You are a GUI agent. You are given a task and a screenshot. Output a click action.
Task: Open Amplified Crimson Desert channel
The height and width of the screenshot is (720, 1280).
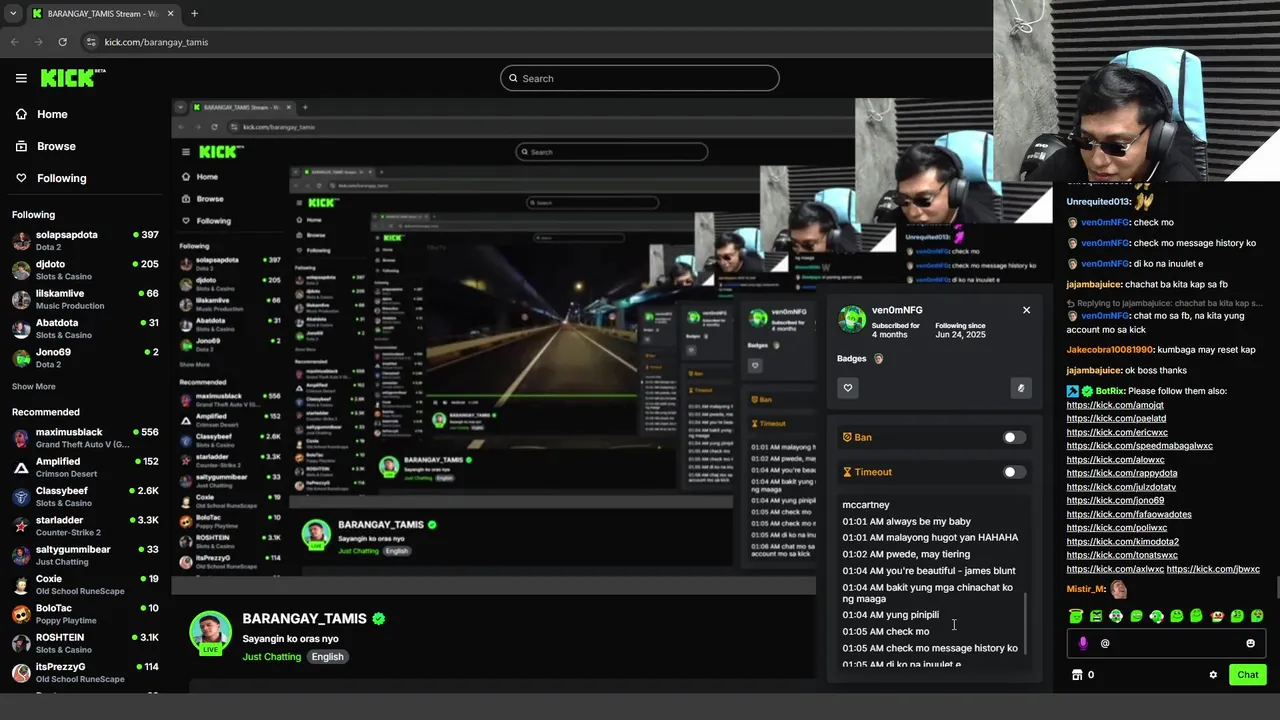[x=85, y=467]
